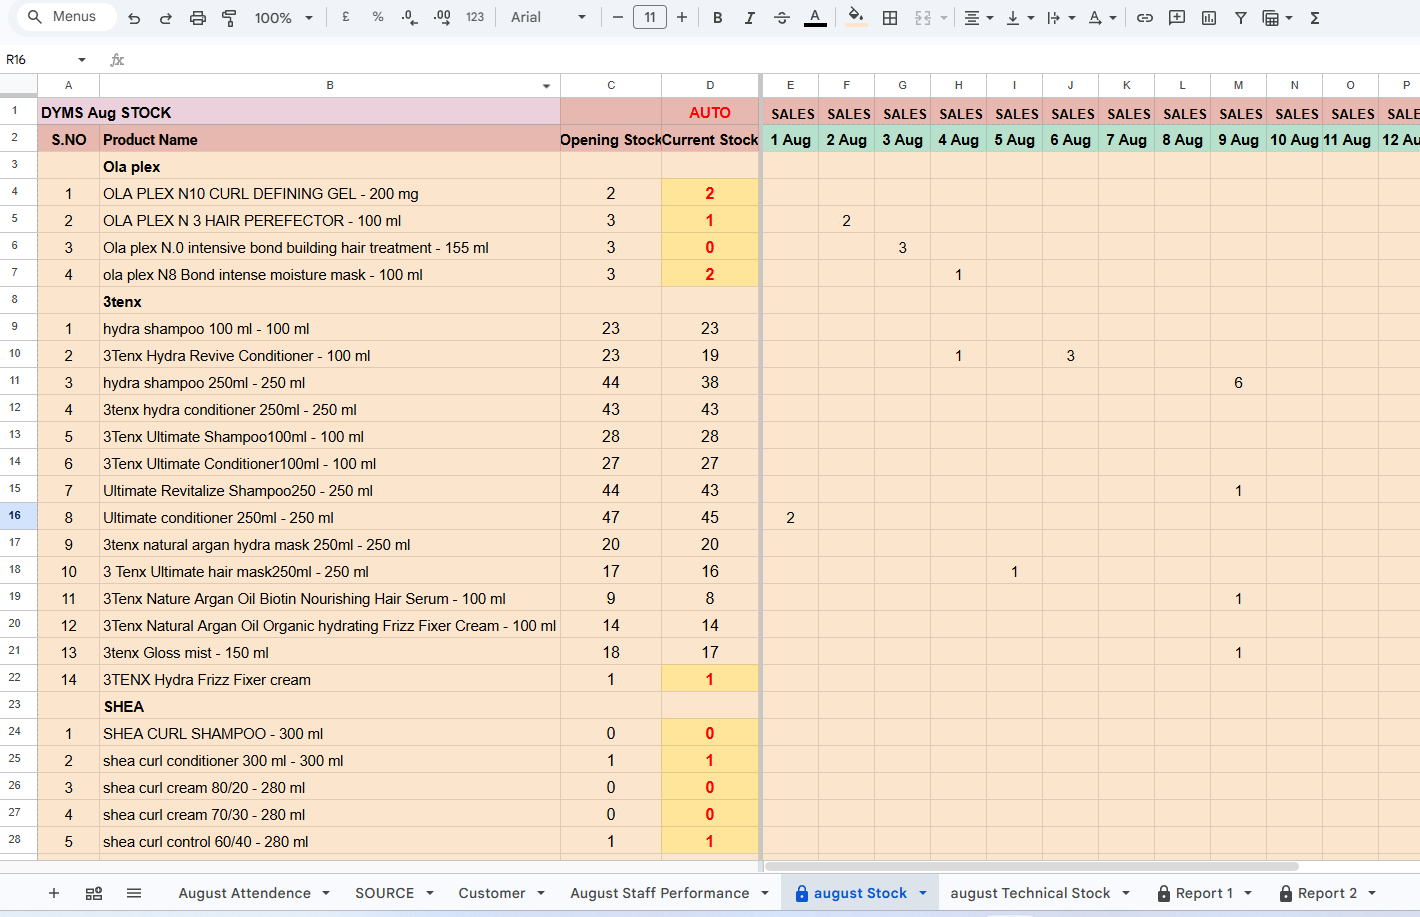Open the 123 number format menu
Screen dimensions: 1420x917
[475, 17]
